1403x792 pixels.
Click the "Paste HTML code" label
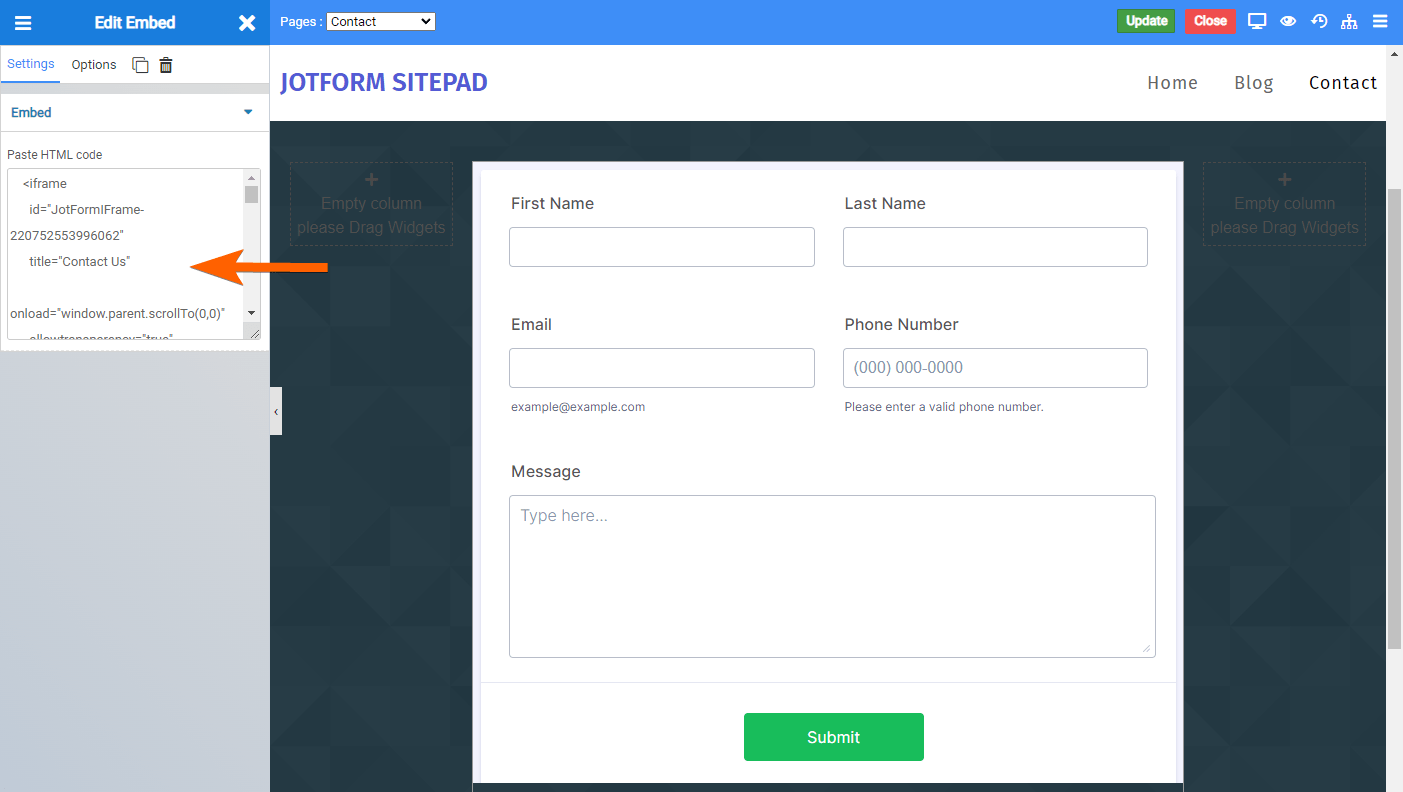pos(55,155)
